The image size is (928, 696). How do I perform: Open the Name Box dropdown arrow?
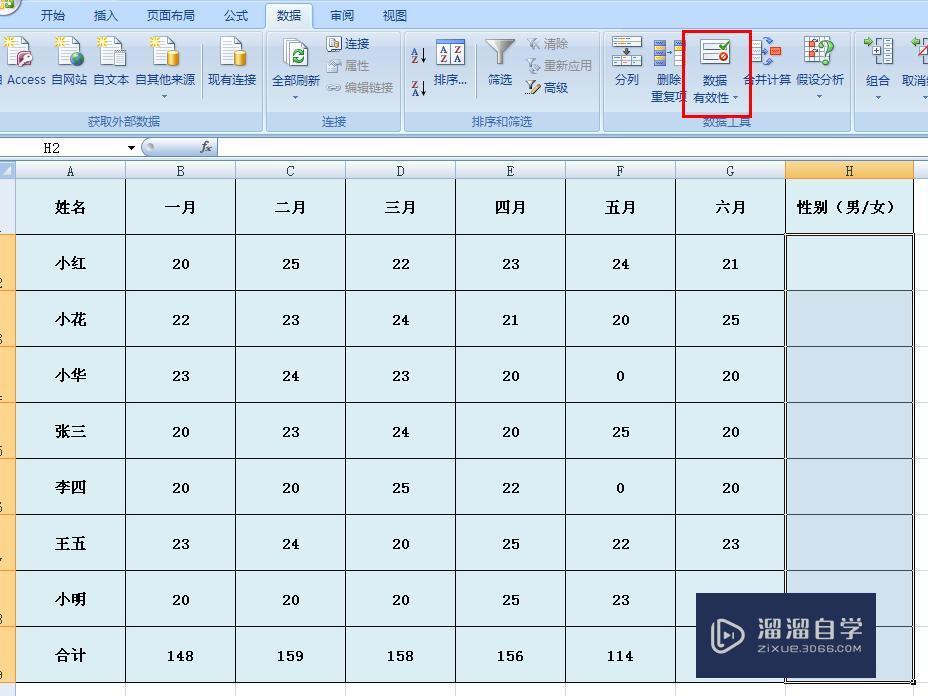coord(131,147)
